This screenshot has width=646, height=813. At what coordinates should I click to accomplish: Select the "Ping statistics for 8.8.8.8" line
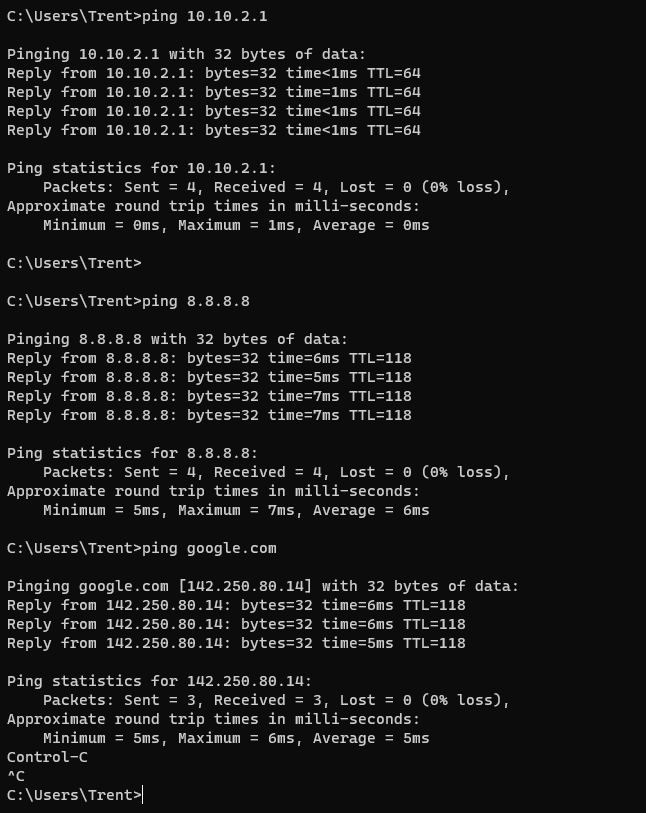132,453
